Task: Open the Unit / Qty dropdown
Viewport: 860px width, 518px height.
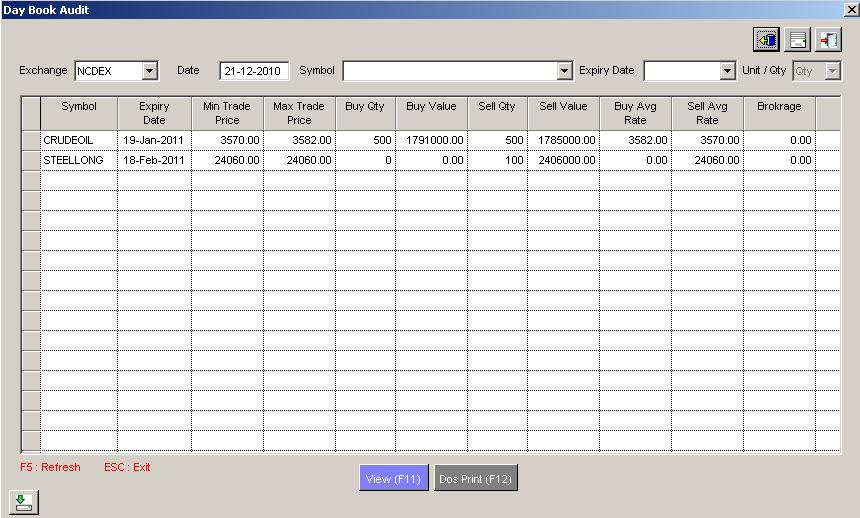Action: point(832,71)
